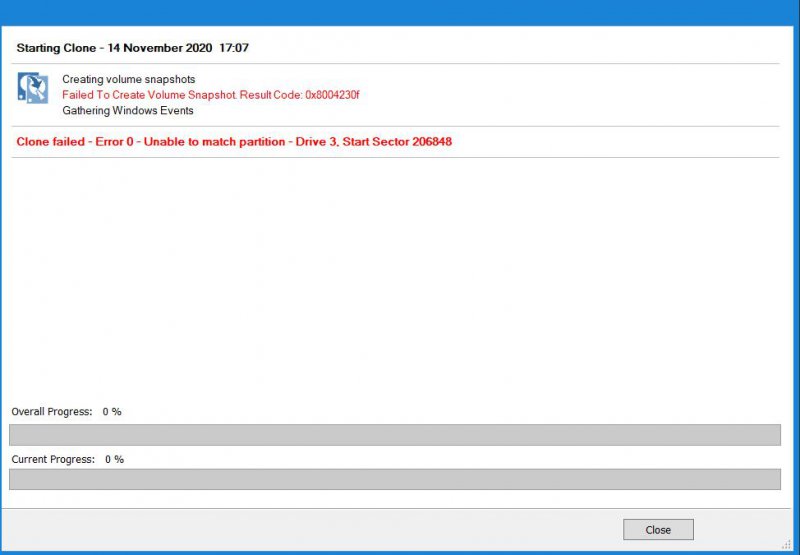Click the Current Progress label
The height and width of the screenshot is (555, 800).
point(53,459)
